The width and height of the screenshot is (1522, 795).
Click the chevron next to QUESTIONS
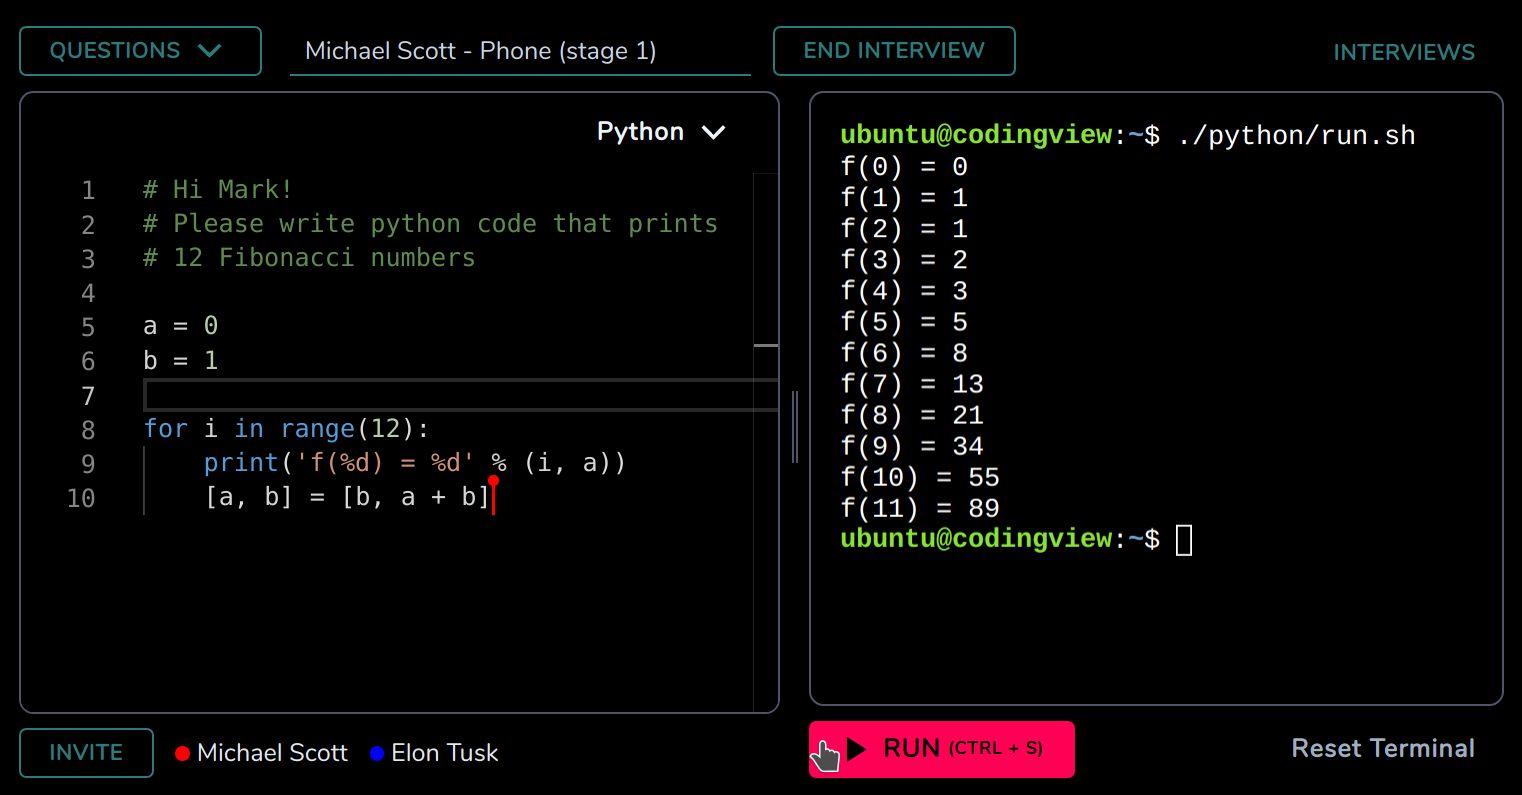pos(209,50)
